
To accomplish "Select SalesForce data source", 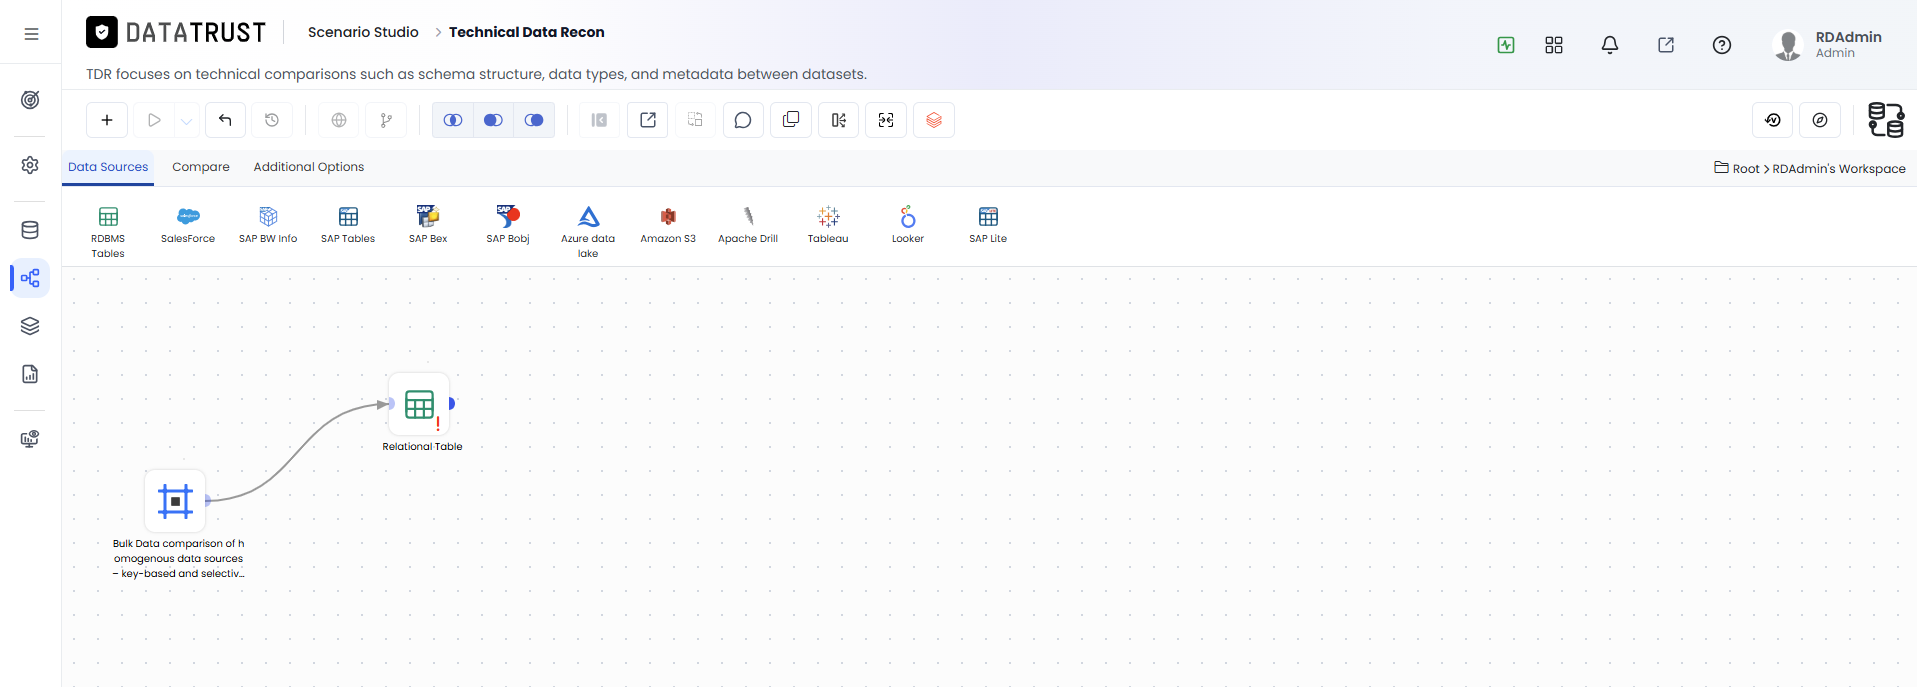I will (188, 225).
